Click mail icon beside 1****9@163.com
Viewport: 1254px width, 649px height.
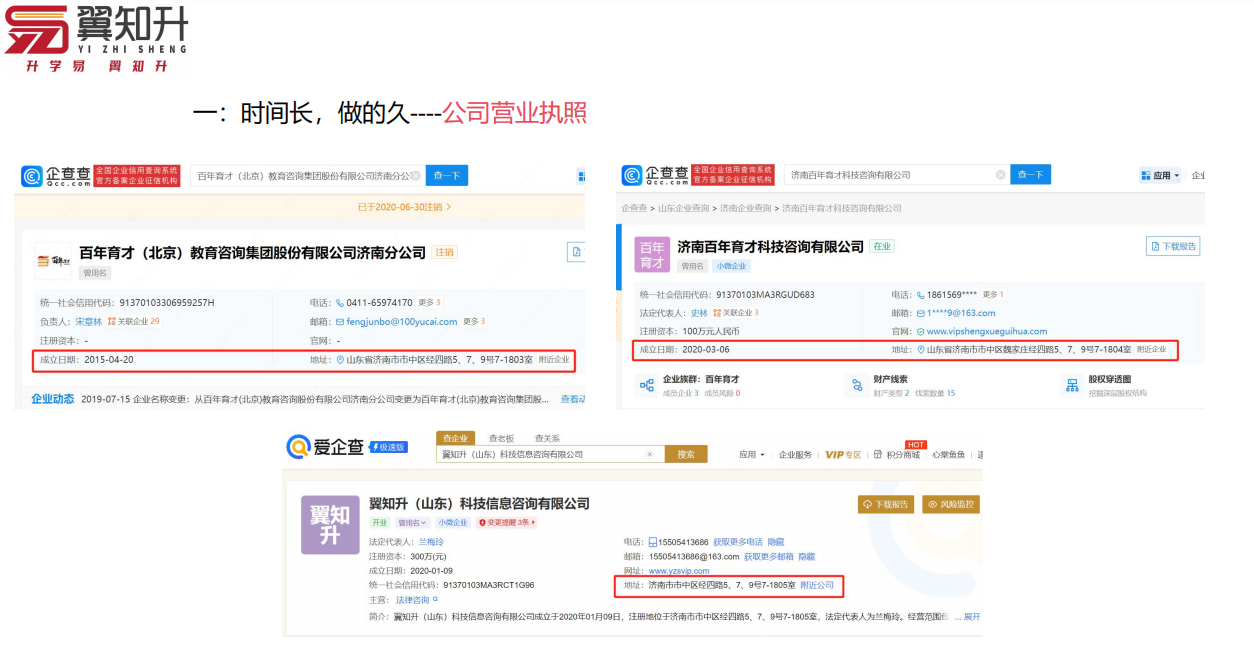coord(920,313)
